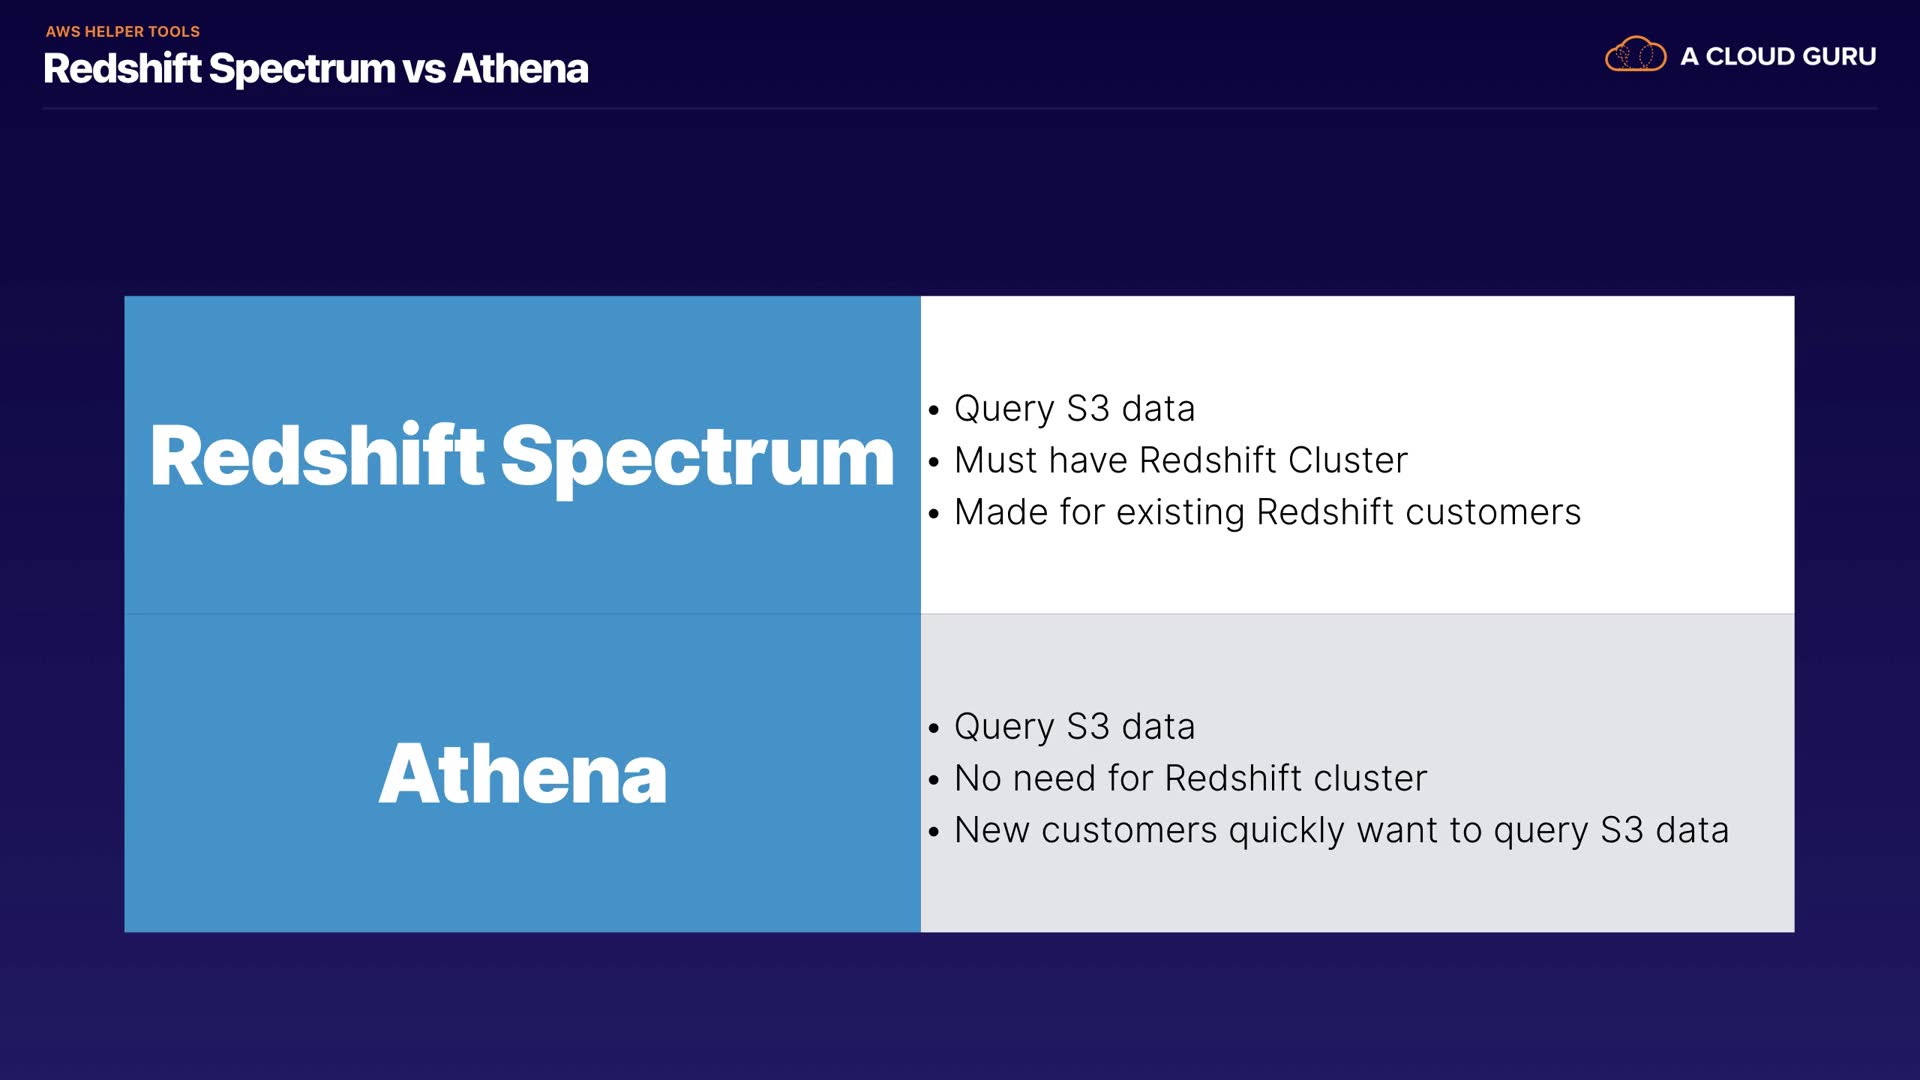Image resolution: width=1920 pixels, height=1080 pixels.
Task: Select the Query S3 data line in the Athena row
Action: tap(1074, 727)
